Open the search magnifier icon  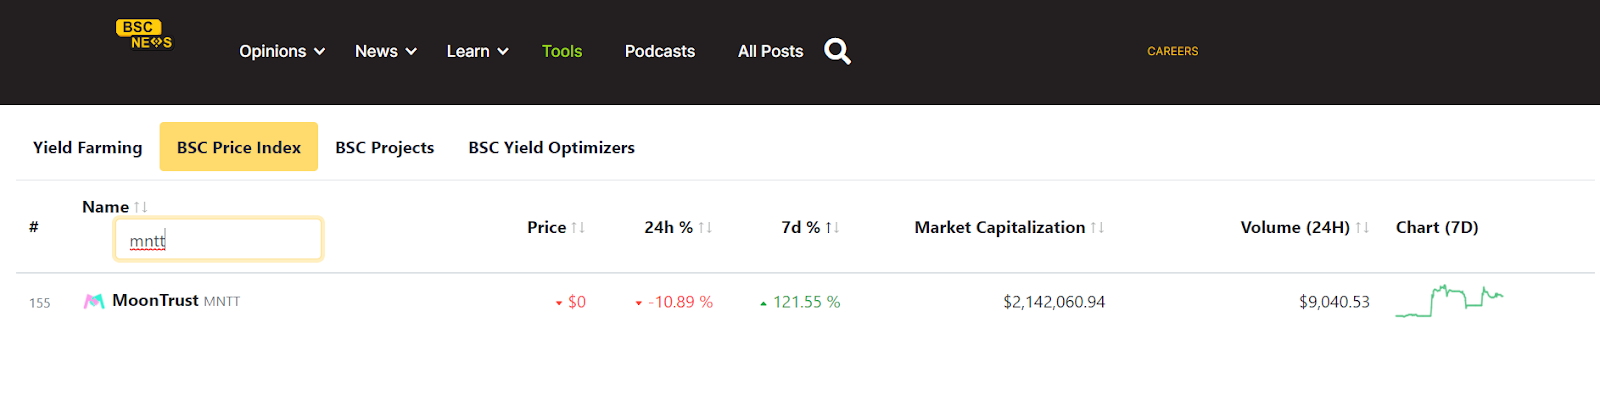tap(837, 51)
